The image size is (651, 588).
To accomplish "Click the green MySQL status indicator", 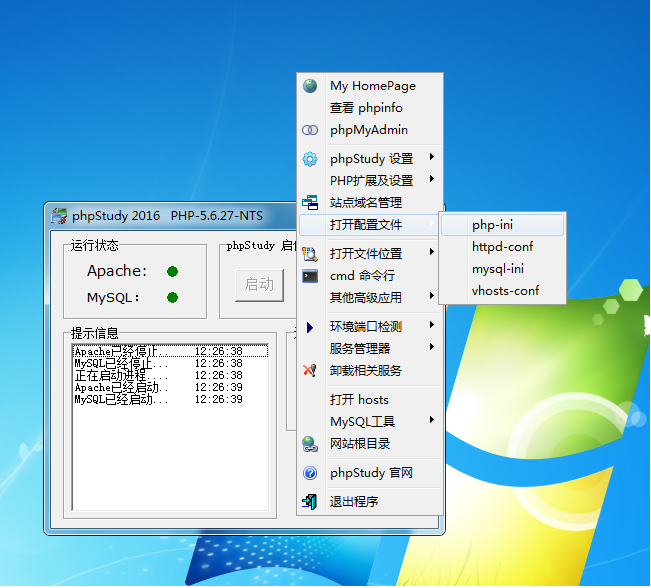I will [x=172, y=298].
